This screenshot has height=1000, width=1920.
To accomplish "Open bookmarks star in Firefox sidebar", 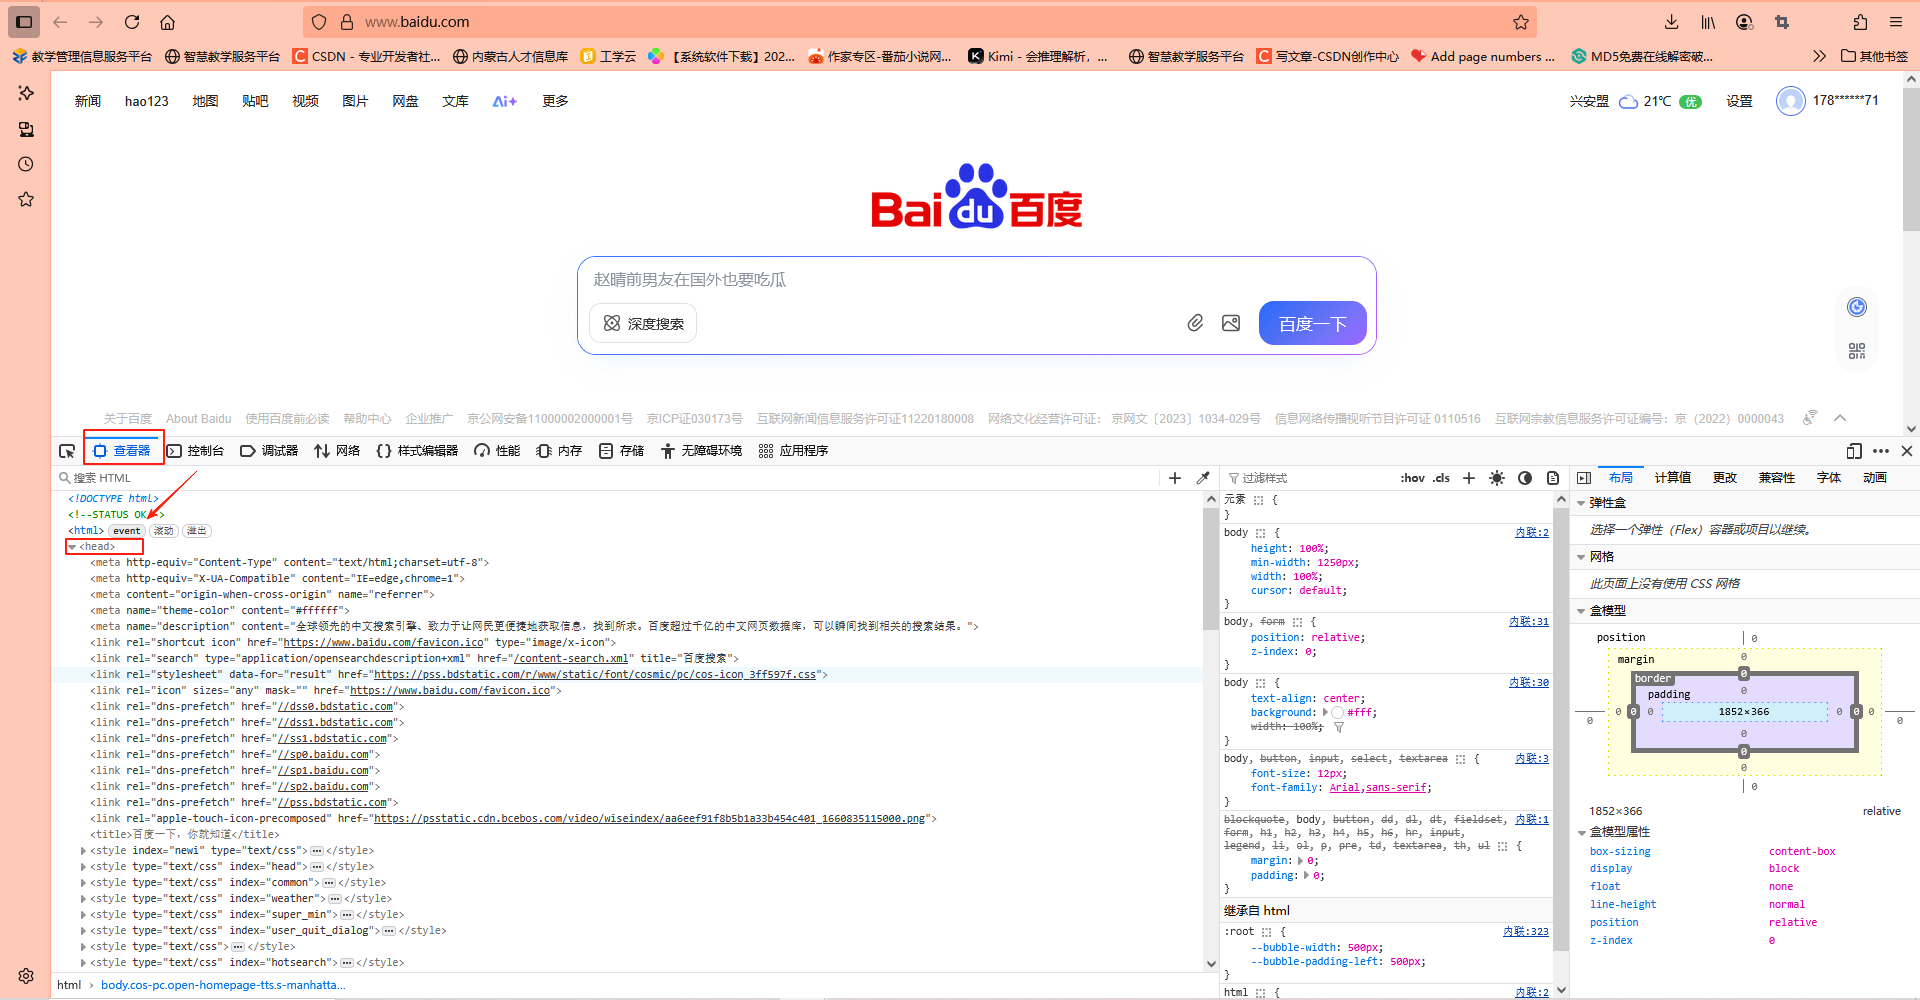I will (x=26, y=199).
